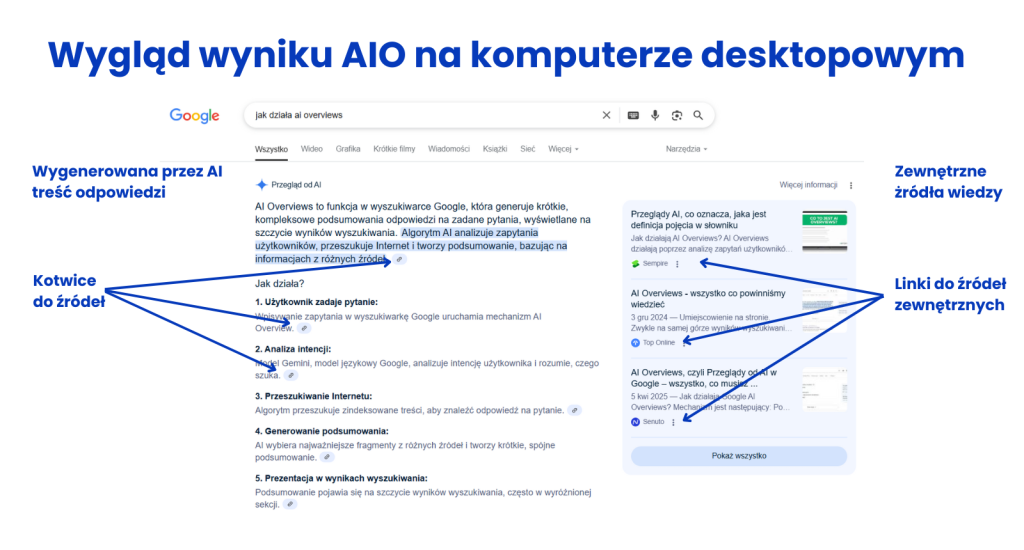The height and width of the screenshot is (550, 1024).
Task: Click '1. Użytkownik zadaje pytanie:' text
Action: [x=316, y=302]
